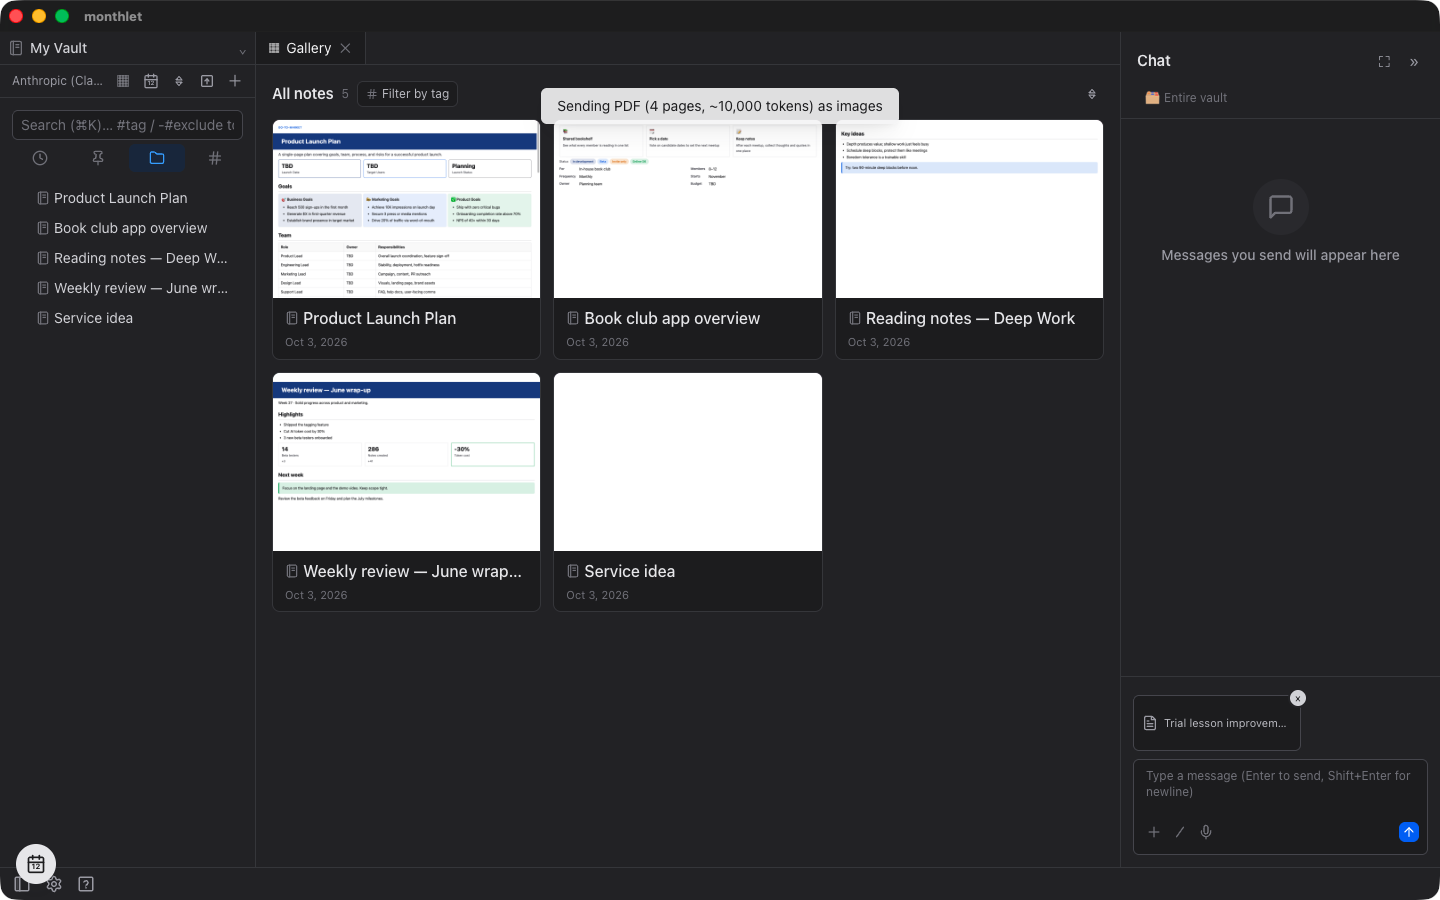Viewport: 1440px width, 900px height.
Task: Show recent notes via the clock icon
Action: pos(40,158)
